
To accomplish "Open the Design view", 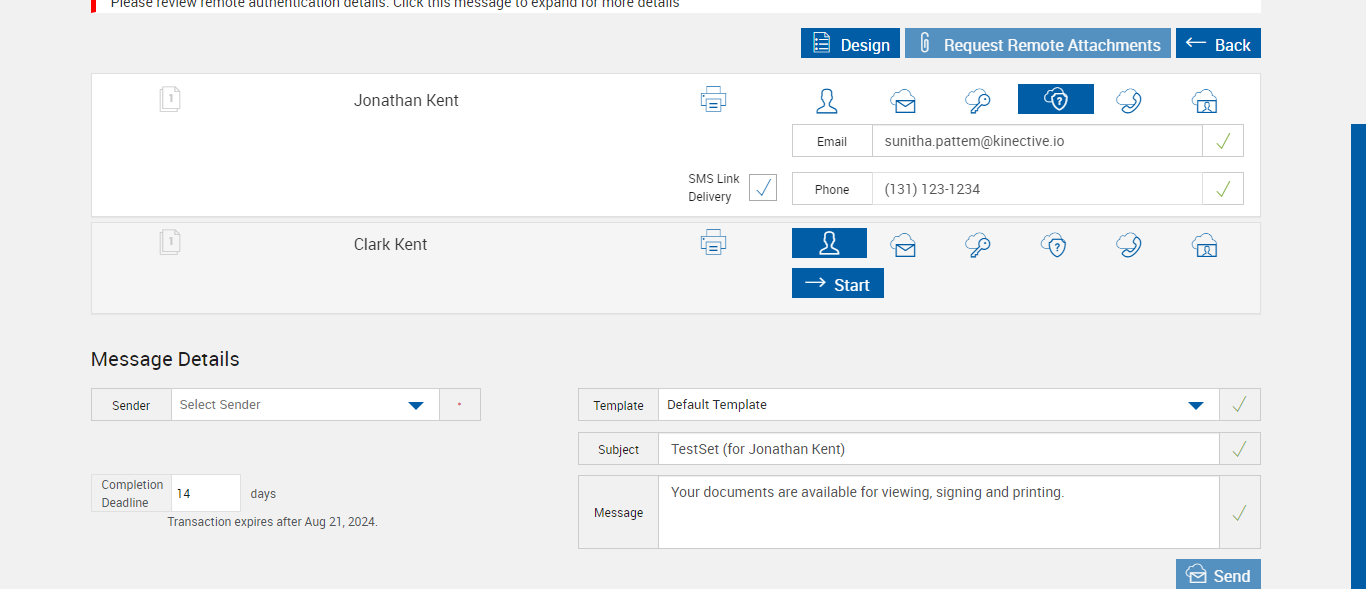I will click(850, 44).
